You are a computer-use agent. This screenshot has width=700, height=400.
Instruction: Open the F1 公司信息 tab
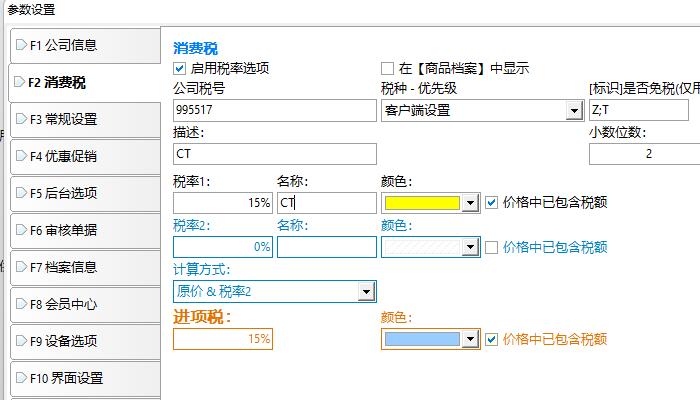tap(85, 45)
